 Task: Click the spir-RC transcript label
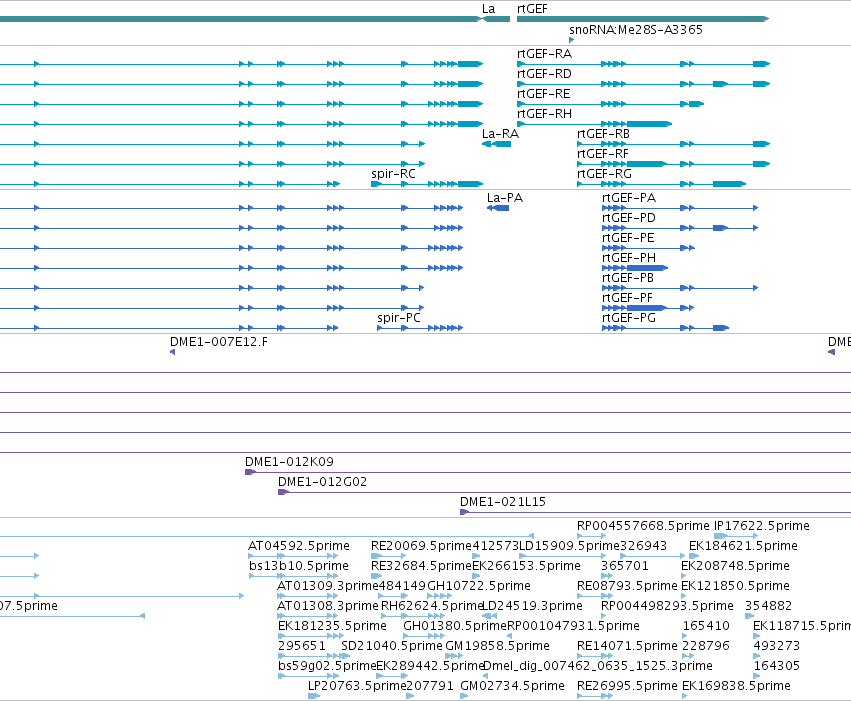pyautogui.click(x=393, y=174)
